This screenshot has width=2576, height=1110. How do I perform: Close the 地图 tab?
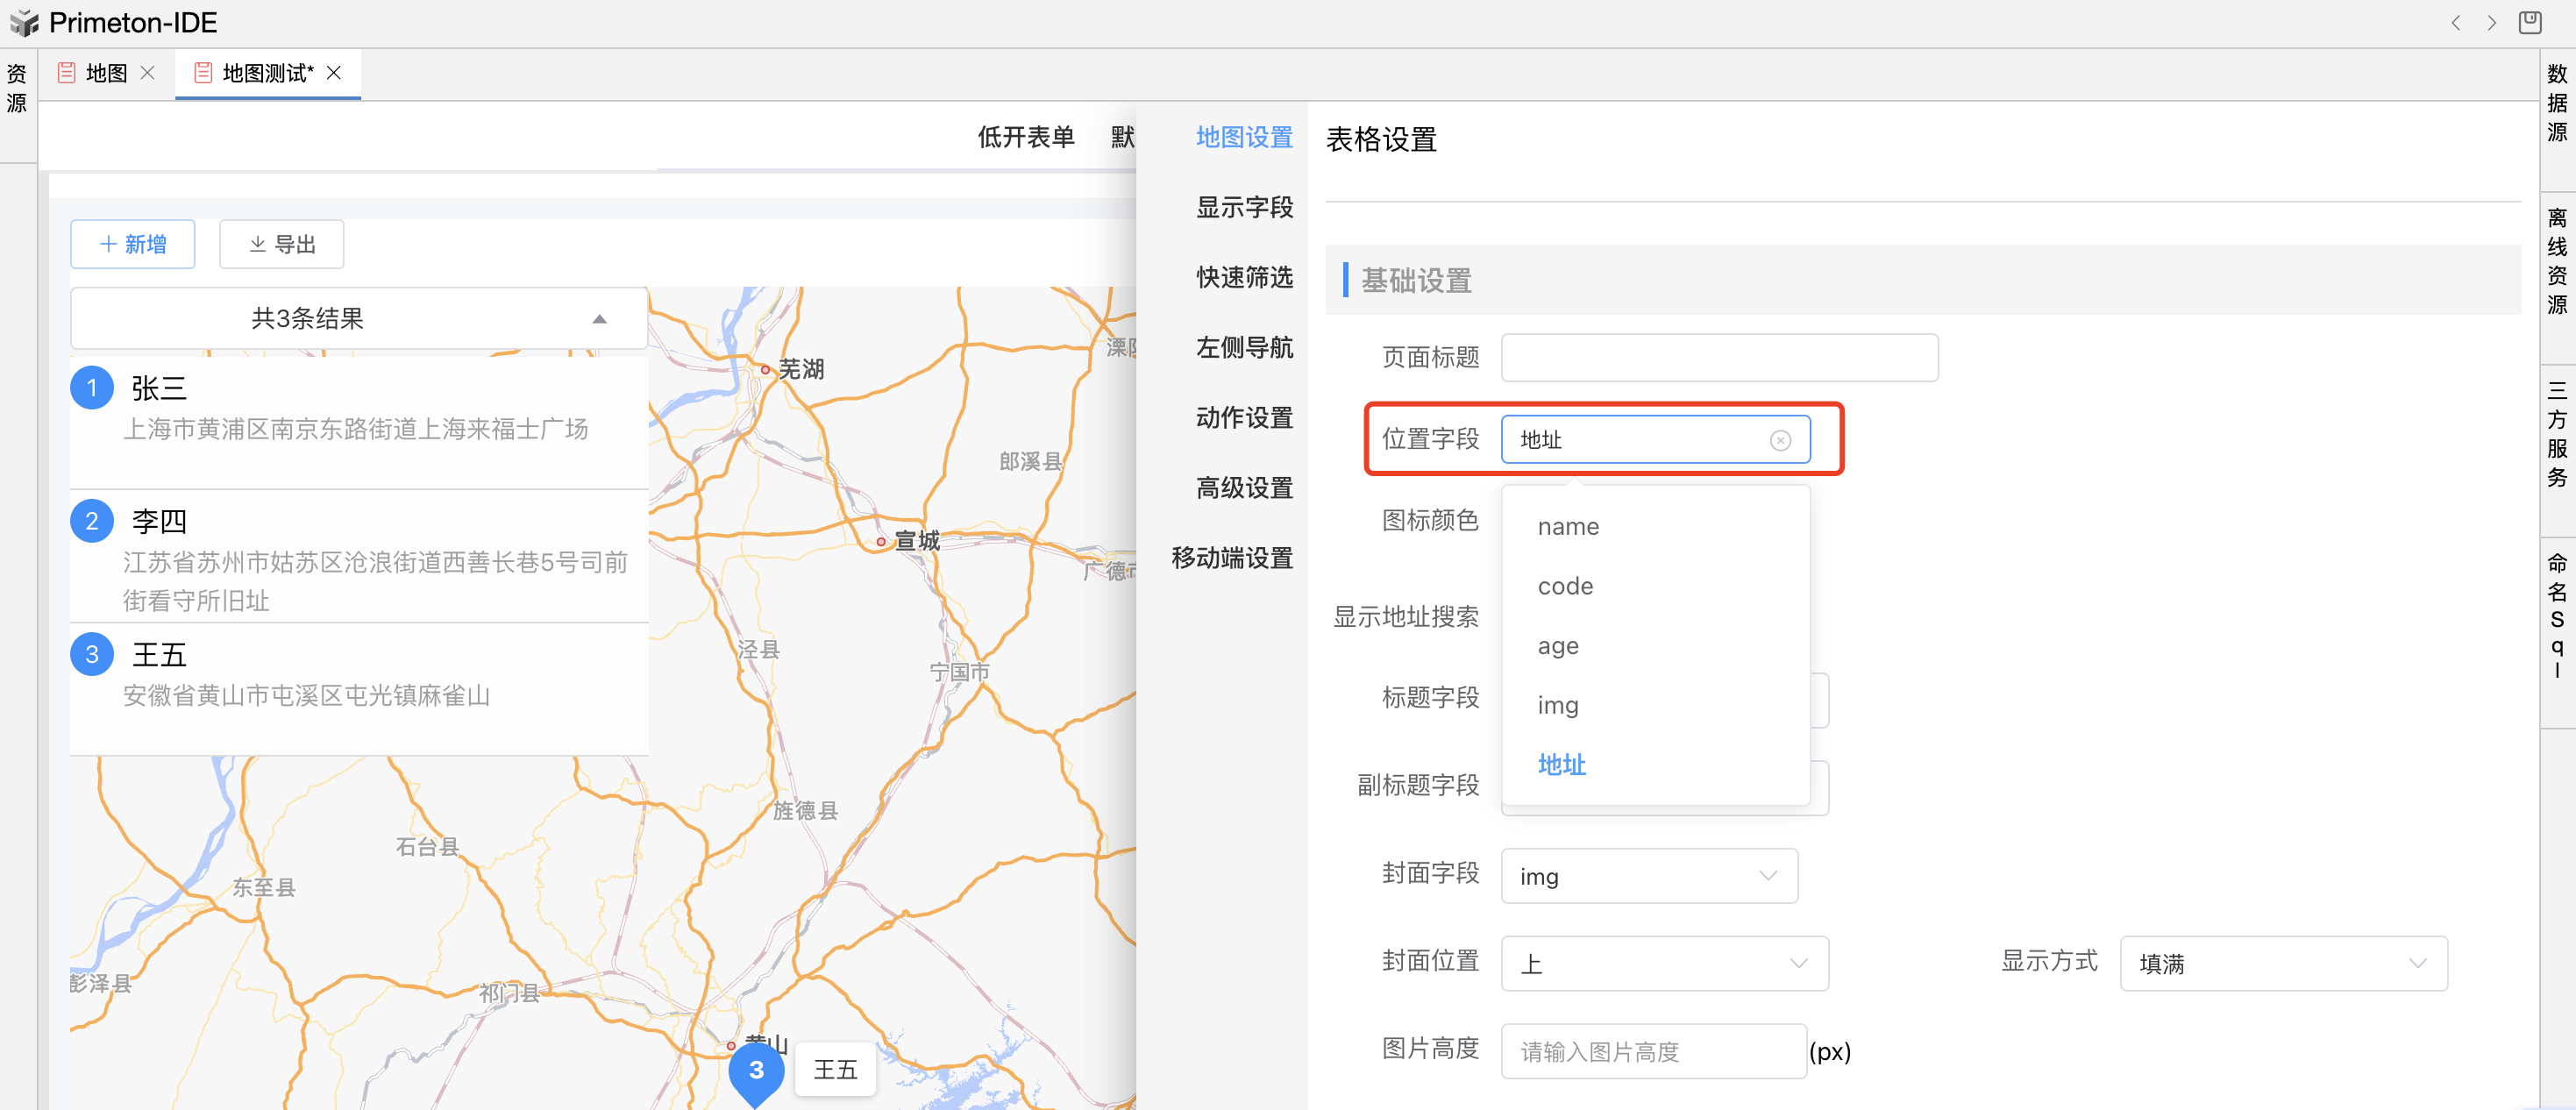coord(148,73)
